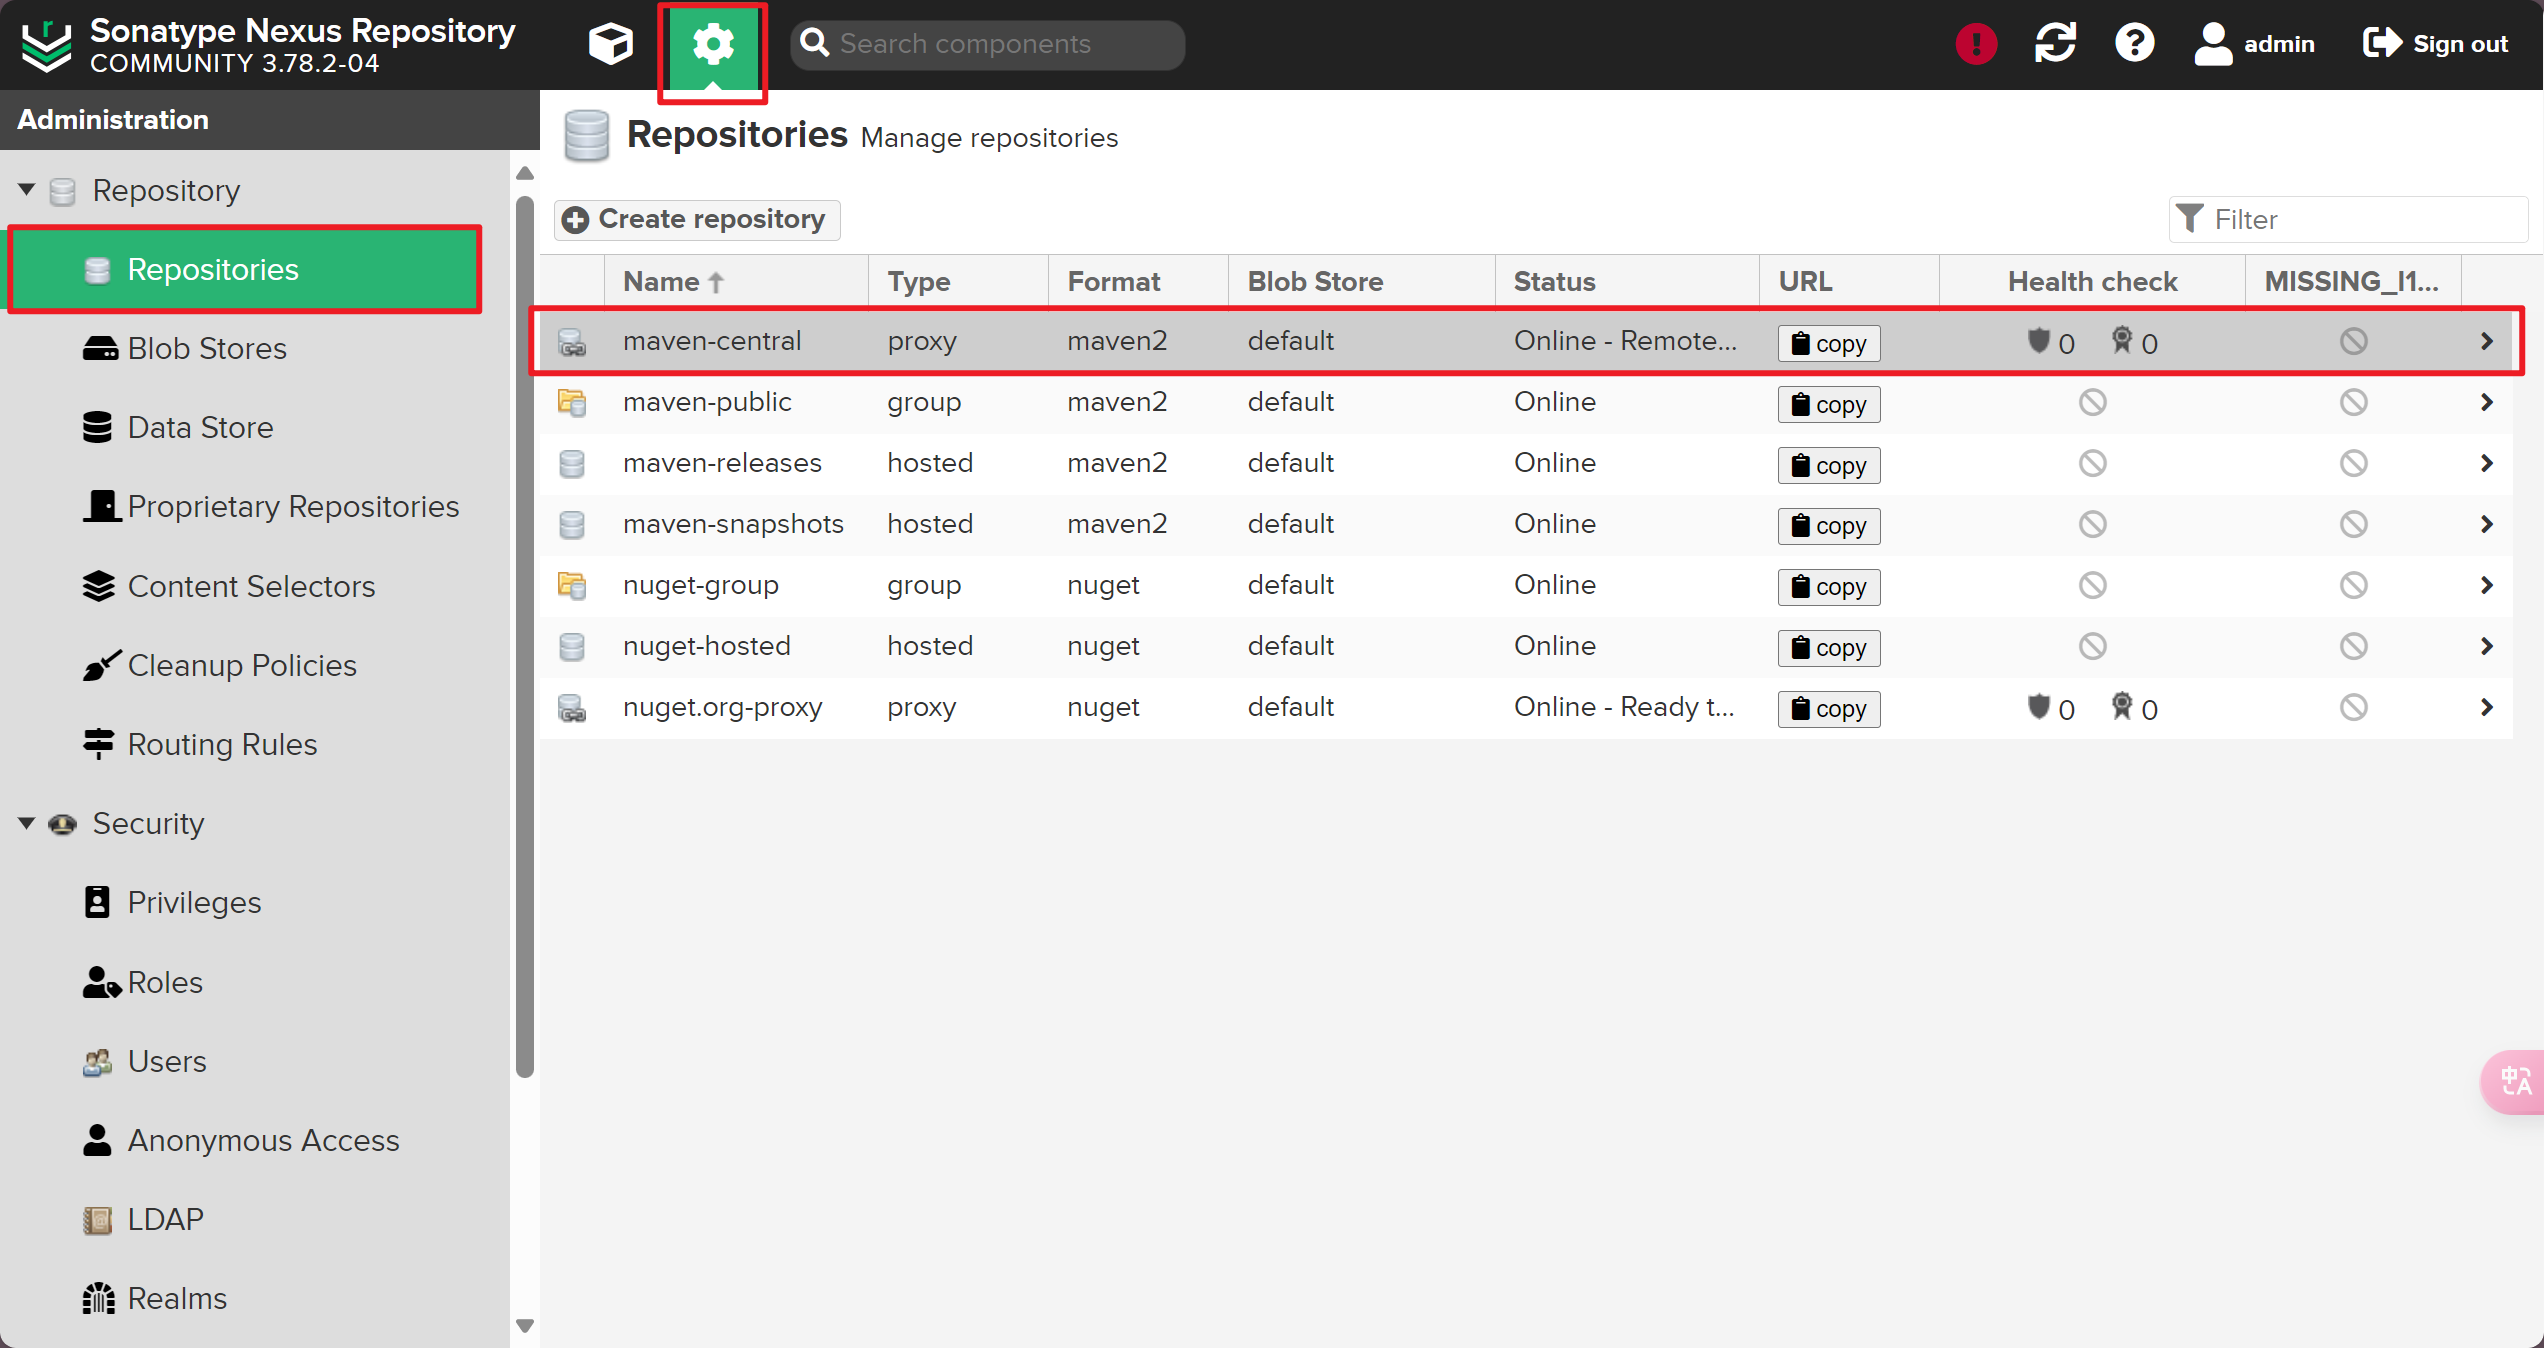
Task: Open maven-central row chevron
Action: click(2487, 342)
